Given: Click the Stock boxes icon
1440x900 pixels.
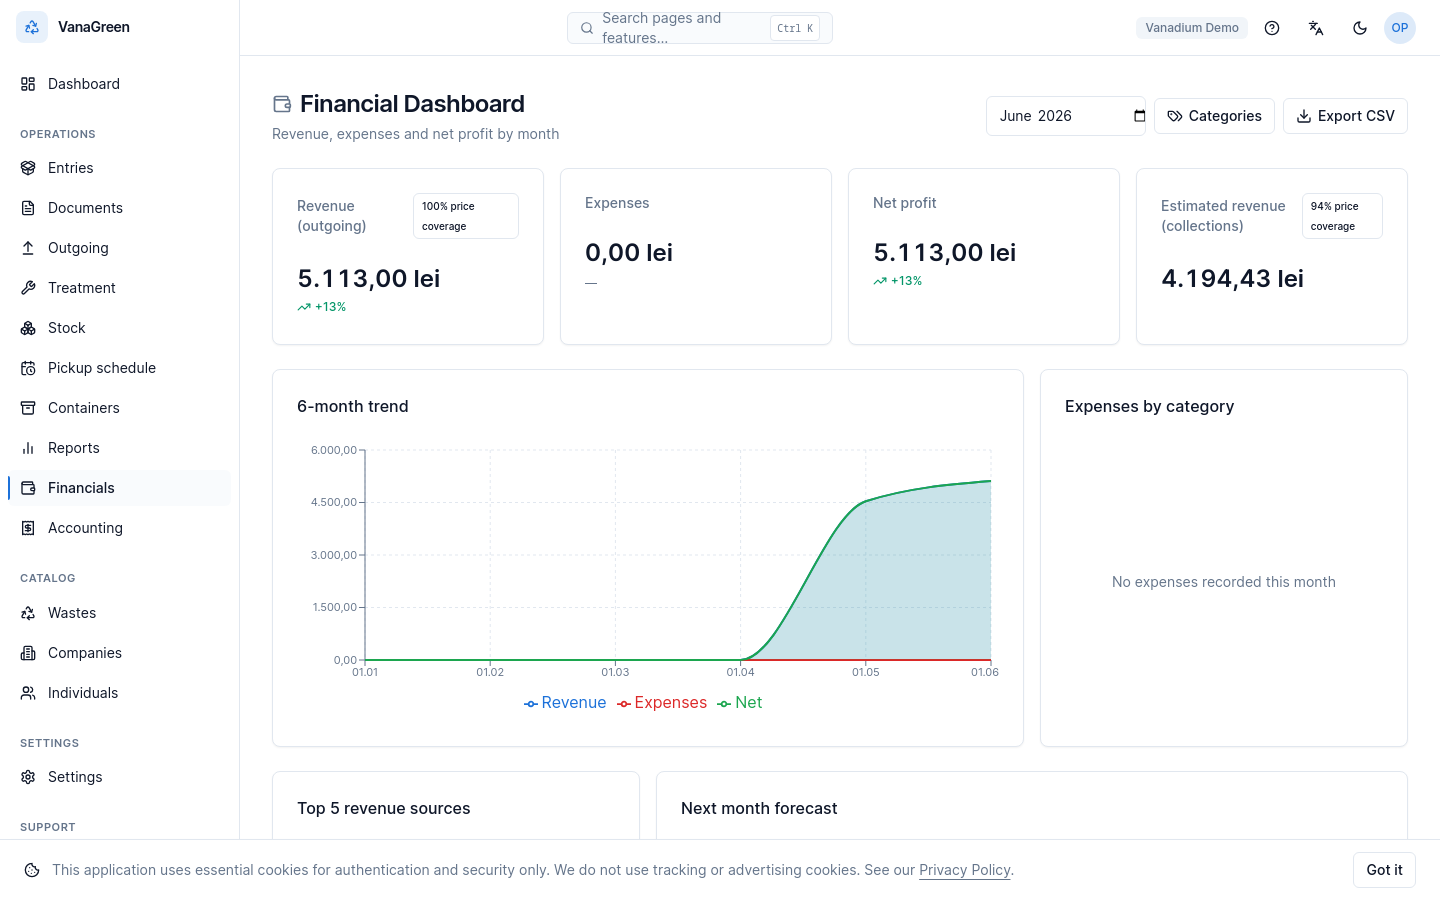Looking at the screenshot, I should point(28,328).
